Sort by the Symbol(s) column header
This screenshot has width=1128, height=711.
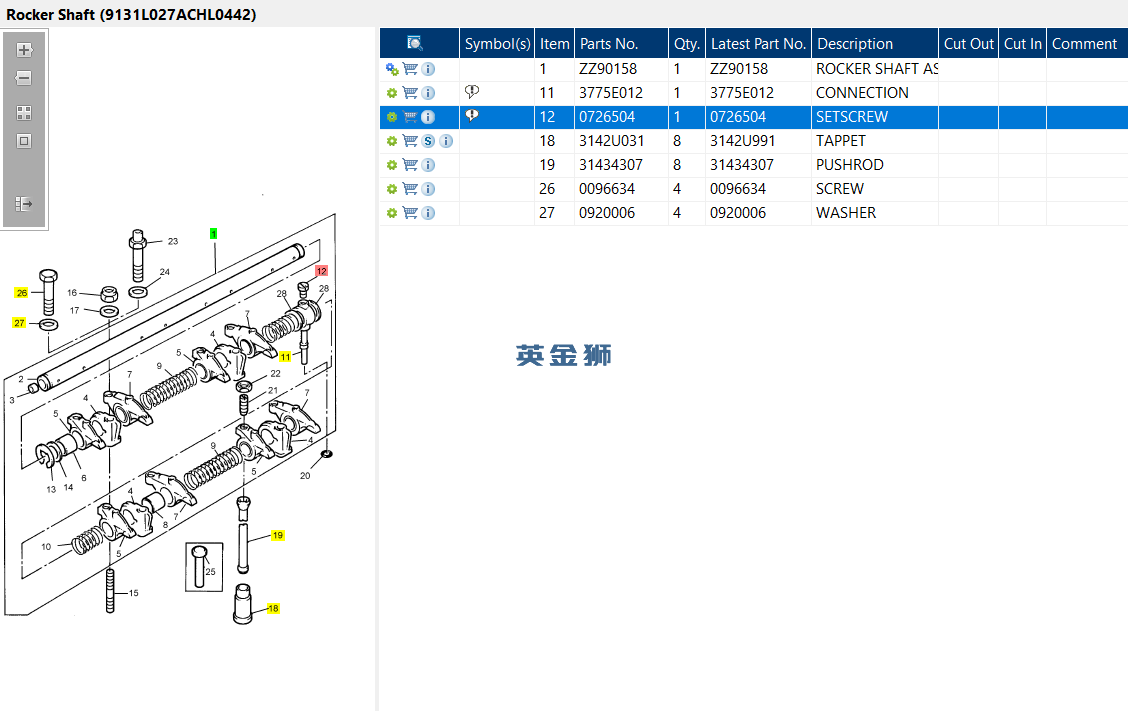497,43
